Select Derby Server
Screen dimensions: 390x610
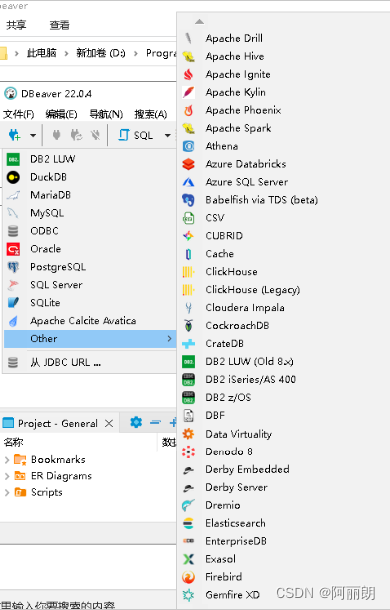(284, 487)
